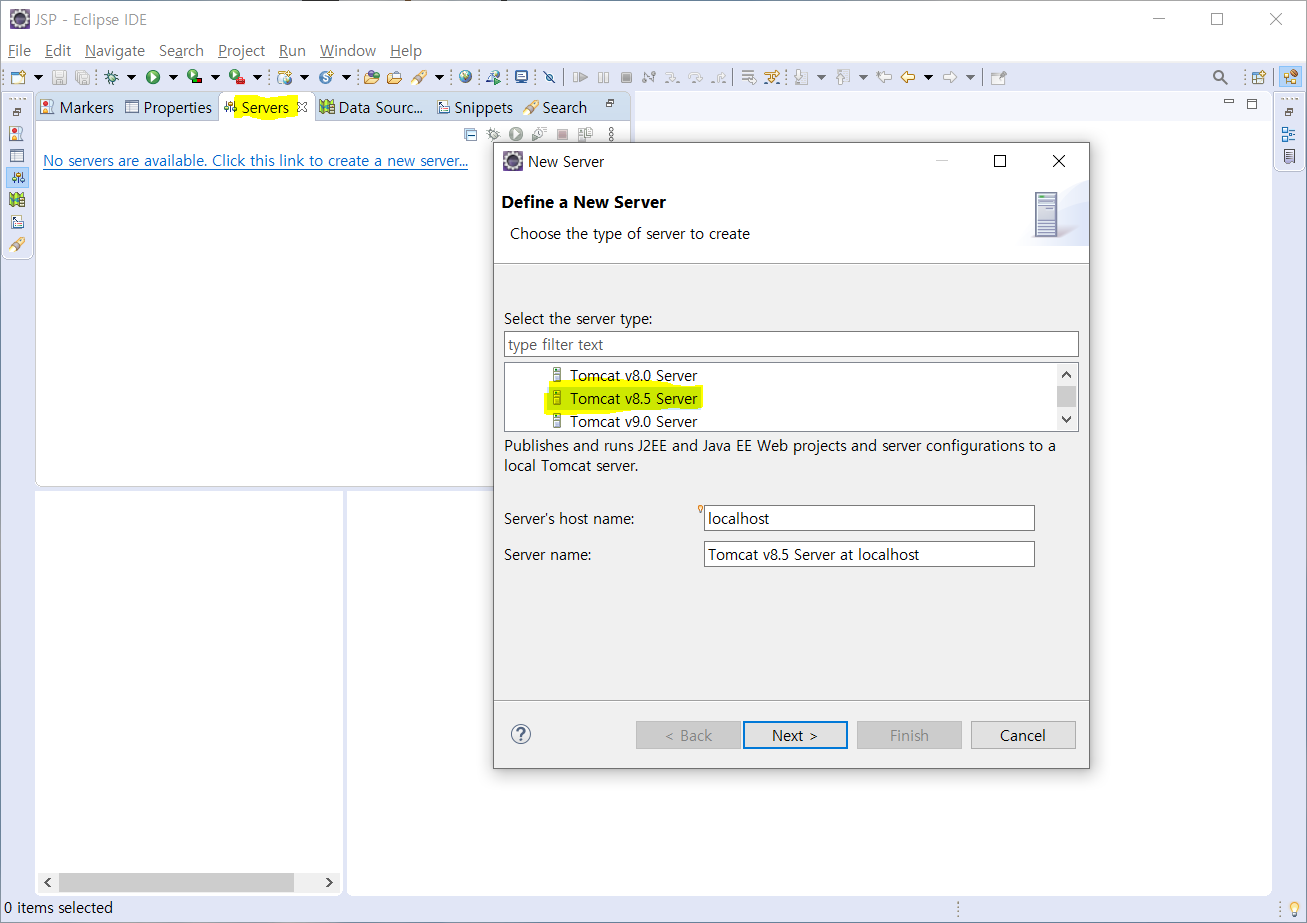1307x923 pixels.
Task: Click the tip lightbulb icon in status bar
Action: click(x=1293, y=908)
